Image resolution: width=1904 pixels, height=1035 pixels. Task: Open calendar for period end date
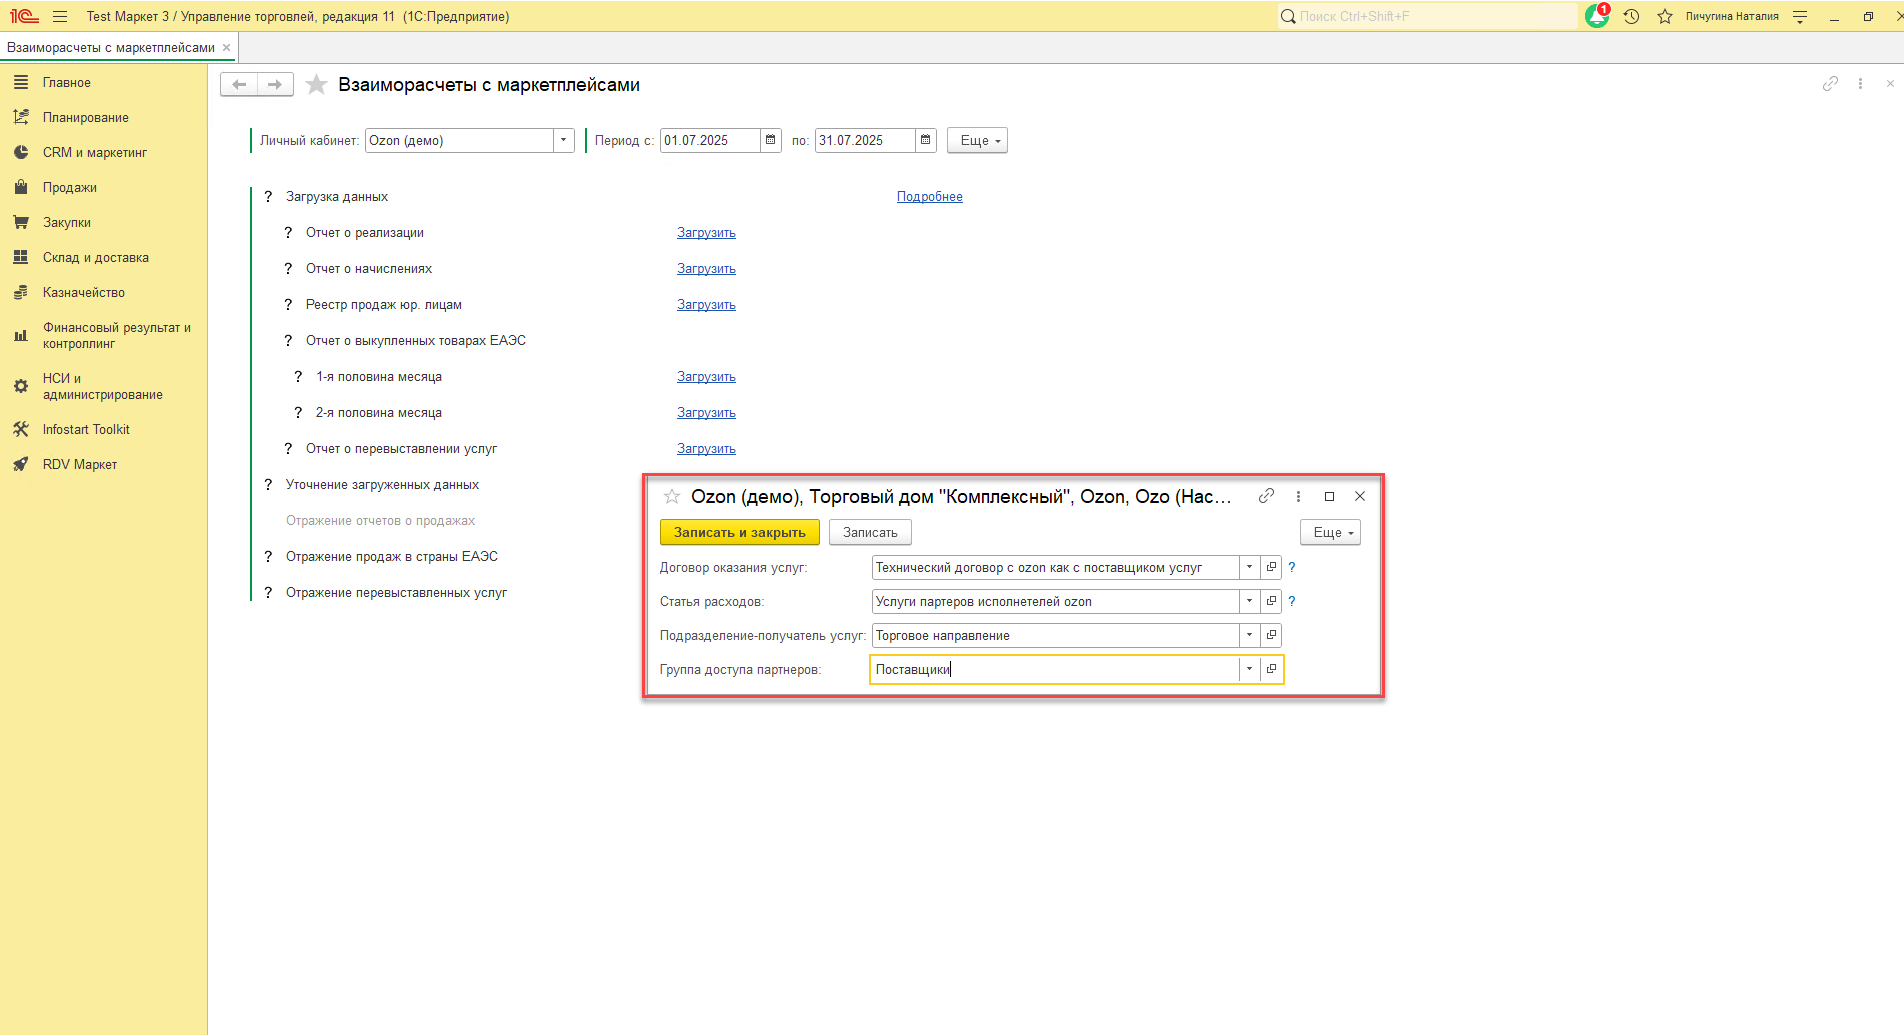(x=926, y=140)
